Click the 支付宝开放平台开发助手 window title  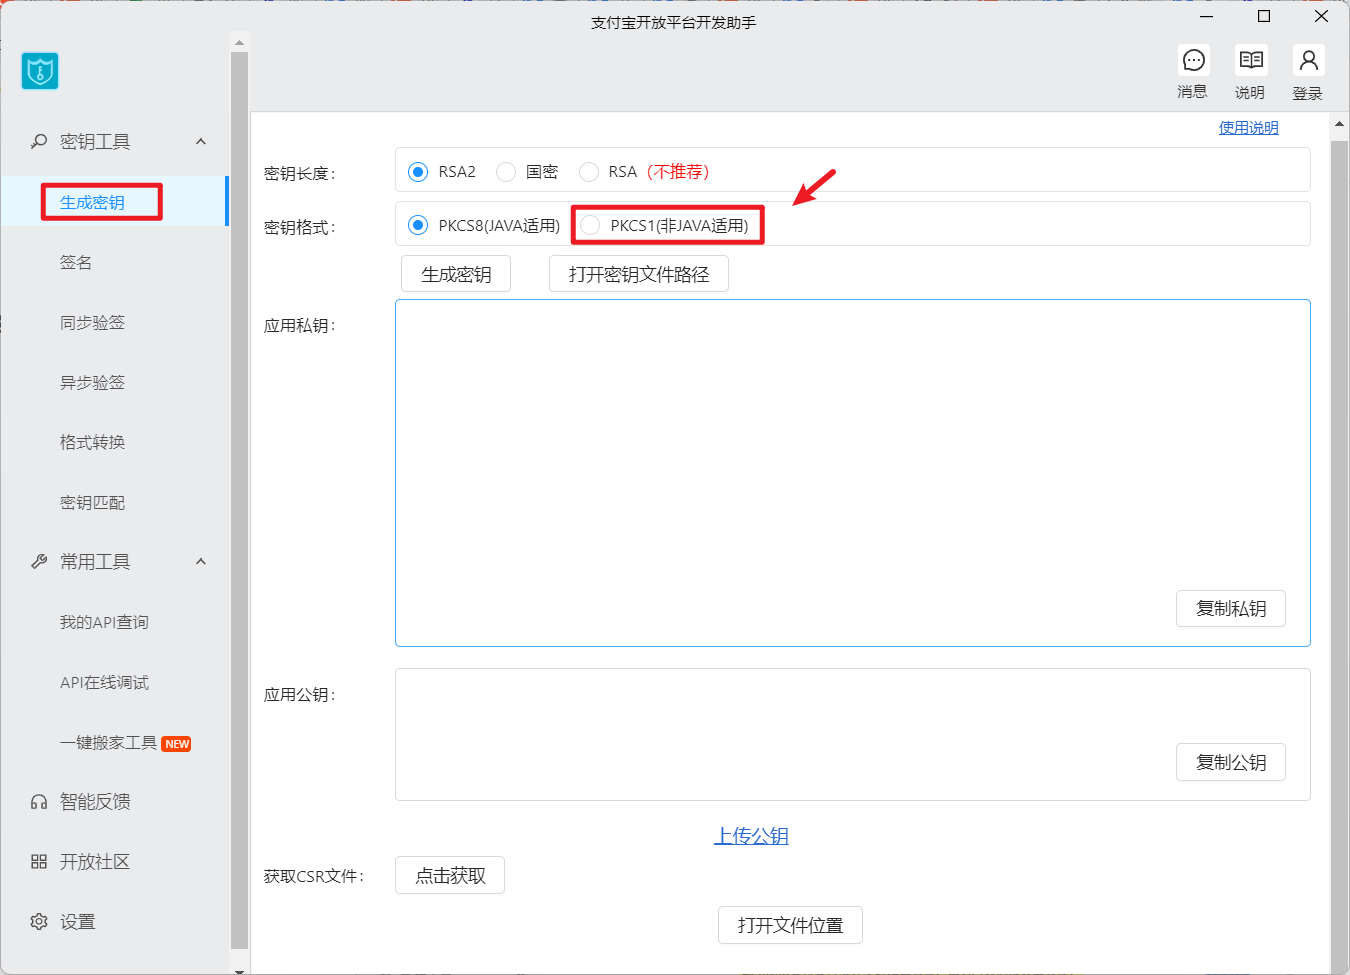673,22
